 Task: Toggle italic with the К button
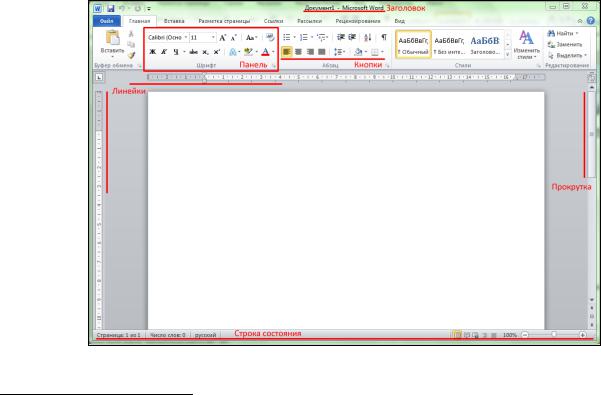coord(164,52)
